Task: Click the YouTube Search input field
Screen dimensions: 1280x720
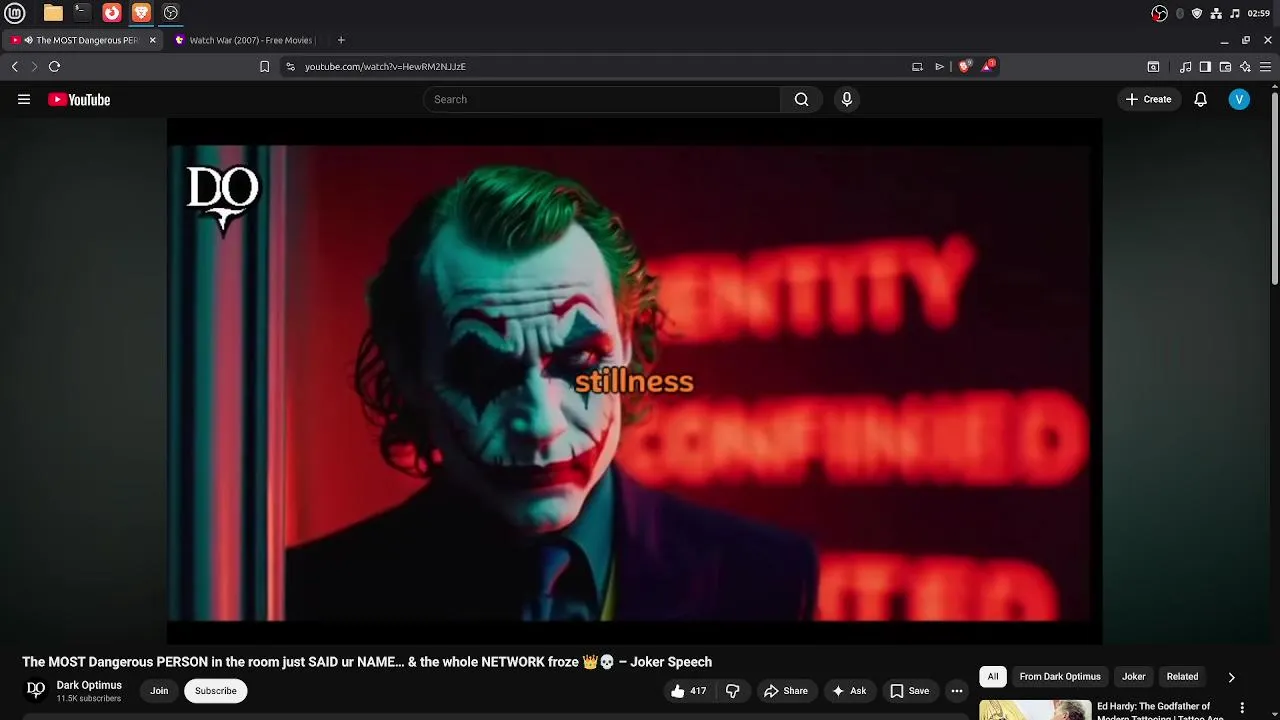Action: click(601, 99)
